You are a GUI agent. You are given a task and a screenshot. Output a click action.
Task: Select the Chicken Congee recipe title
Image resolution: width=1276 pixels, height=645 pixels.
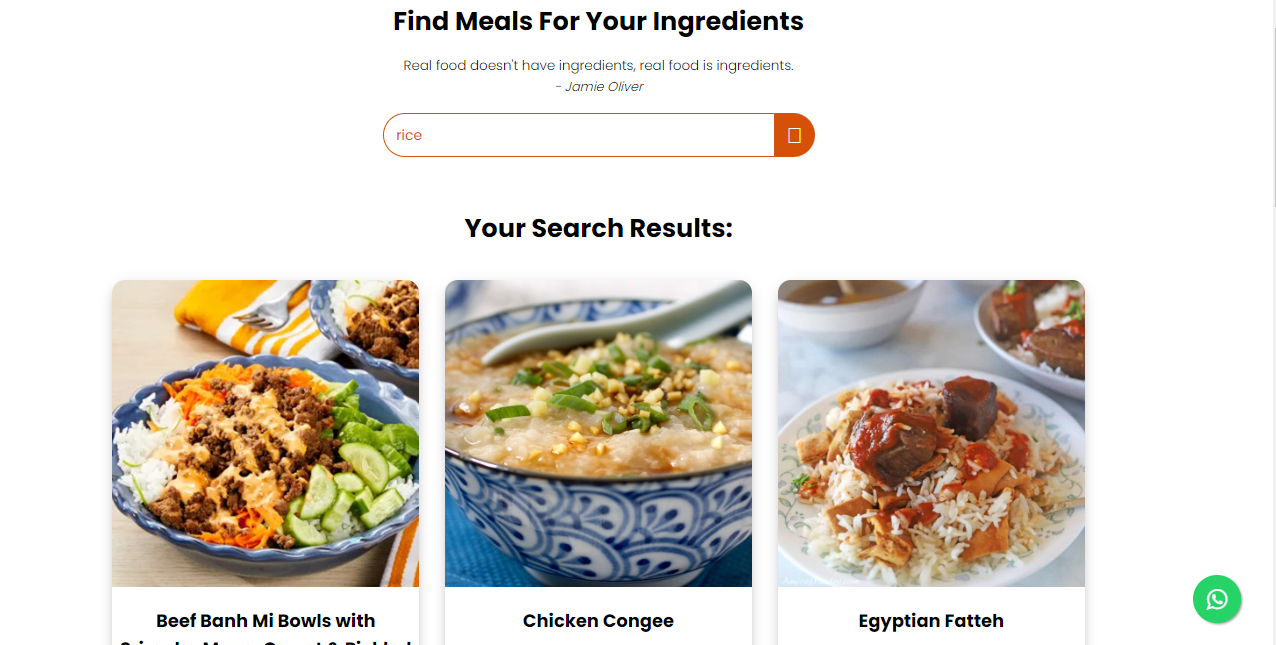coord(598,621)
